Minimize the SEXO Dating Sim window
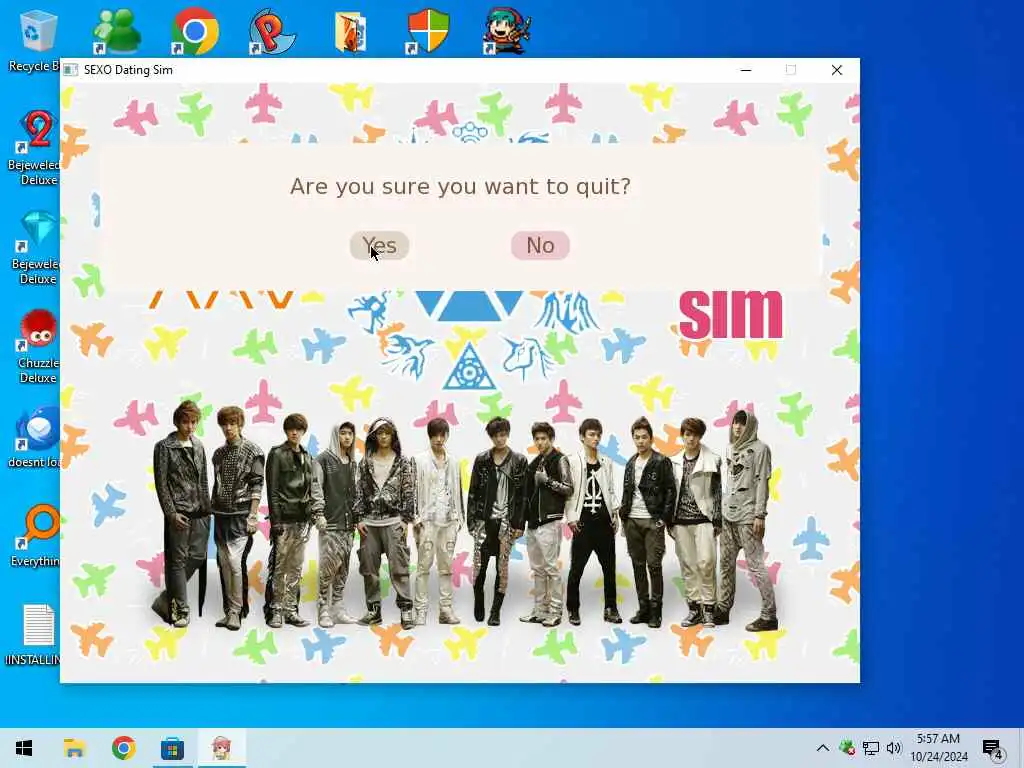This screenshot has width=1024, height=768. point(746,70)
